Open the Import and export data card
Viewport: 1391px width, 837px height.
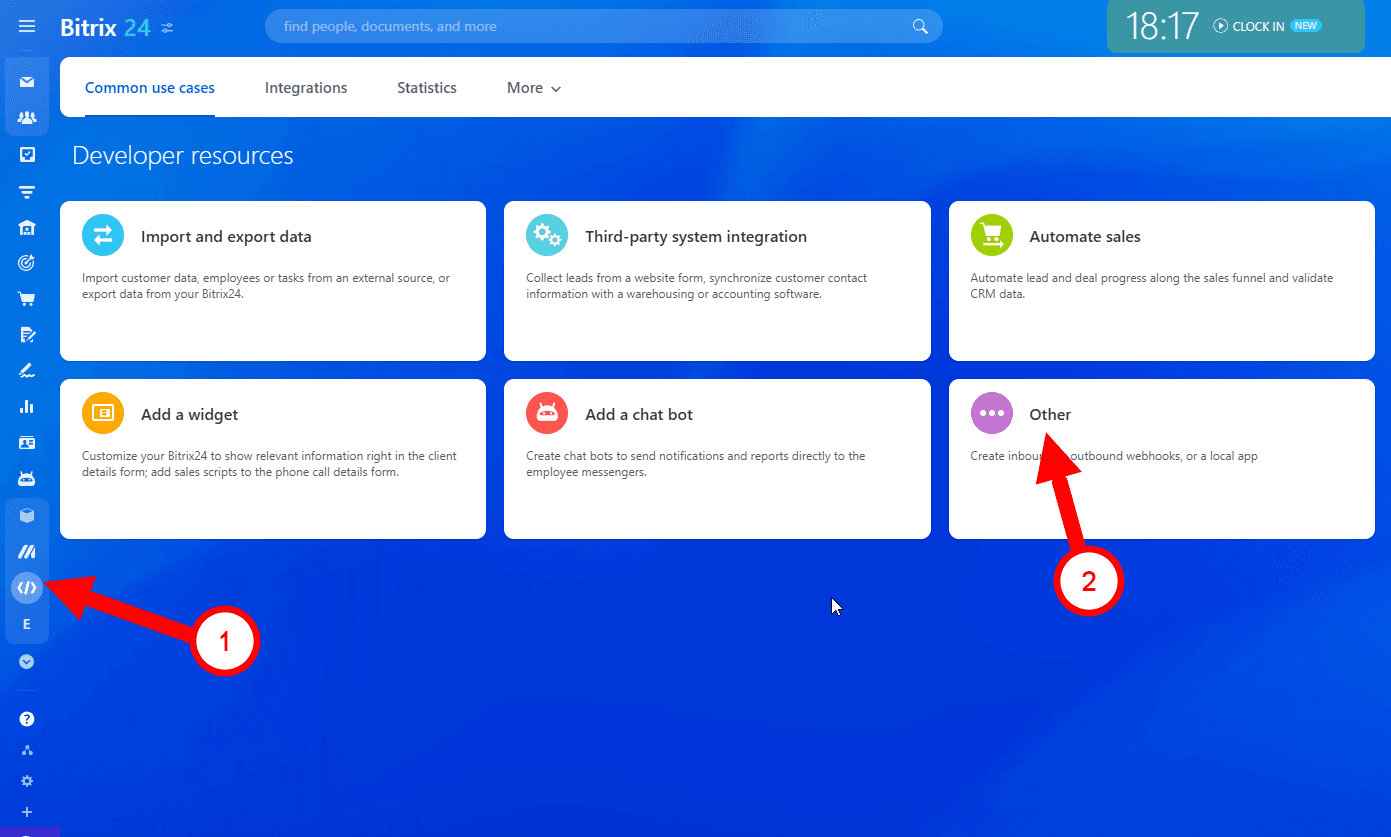(273, 281)
